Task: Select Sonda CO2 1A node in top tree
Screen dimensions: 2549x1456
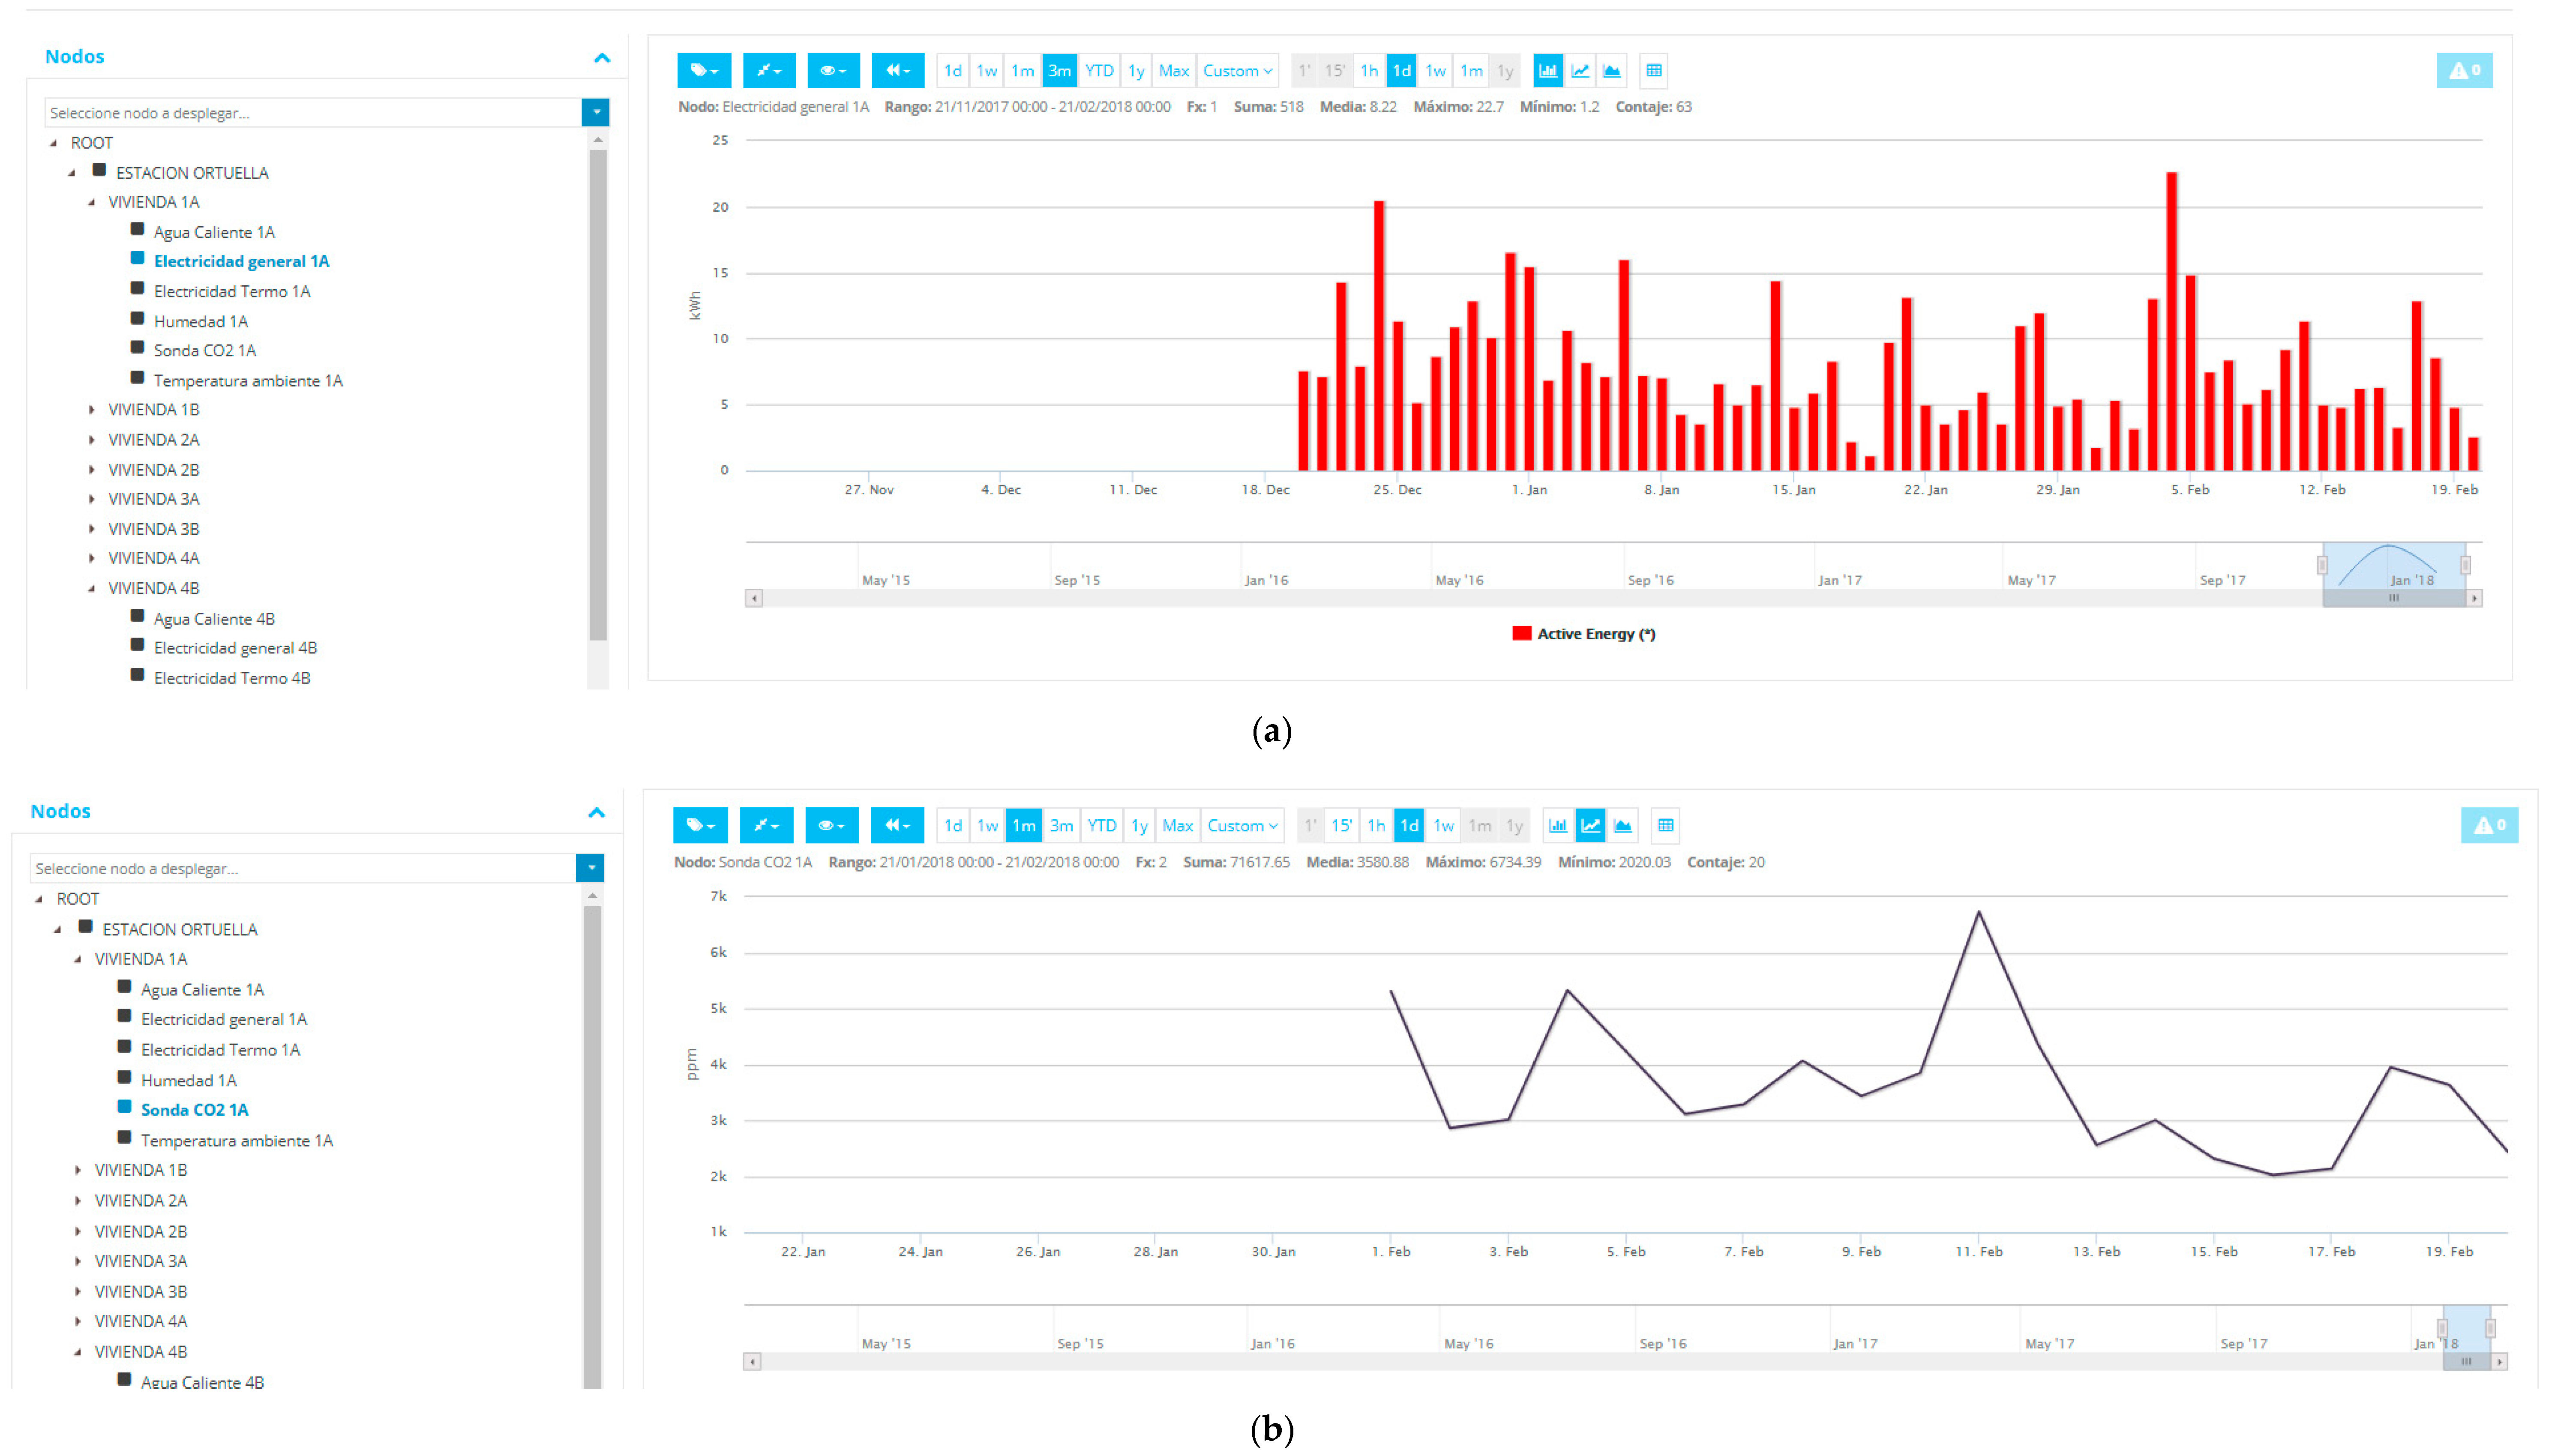Action: tap(204, 350)
